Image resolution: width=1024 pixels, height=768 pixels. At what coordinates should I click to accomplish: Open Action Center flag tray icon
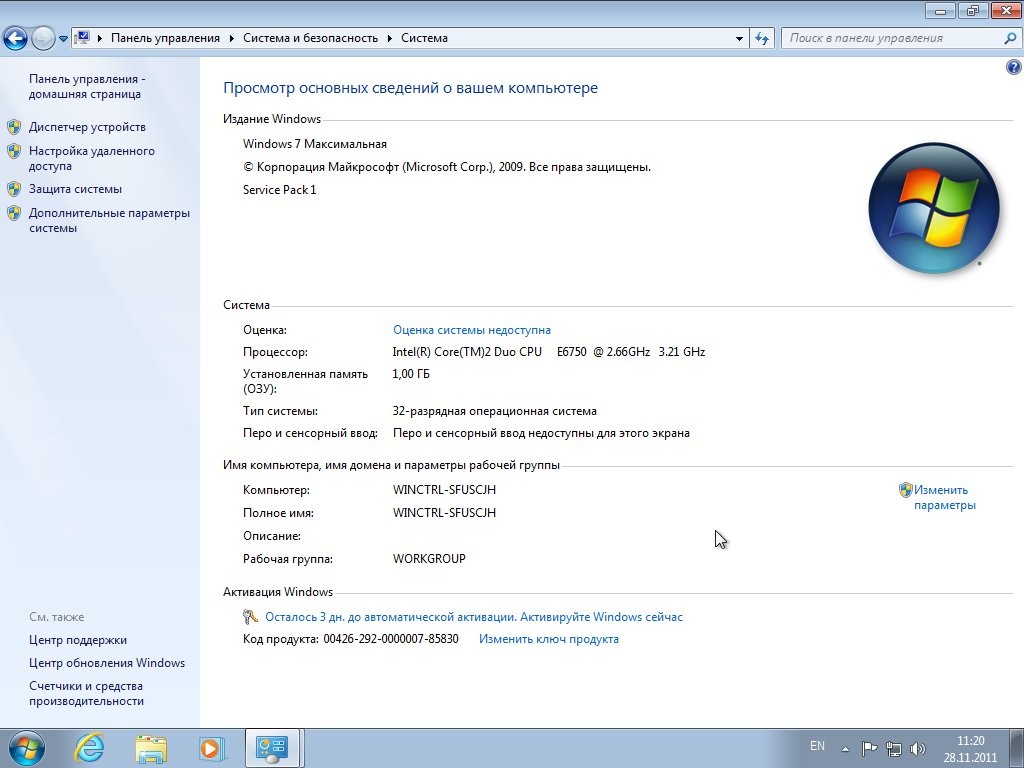tap(869, 748)
